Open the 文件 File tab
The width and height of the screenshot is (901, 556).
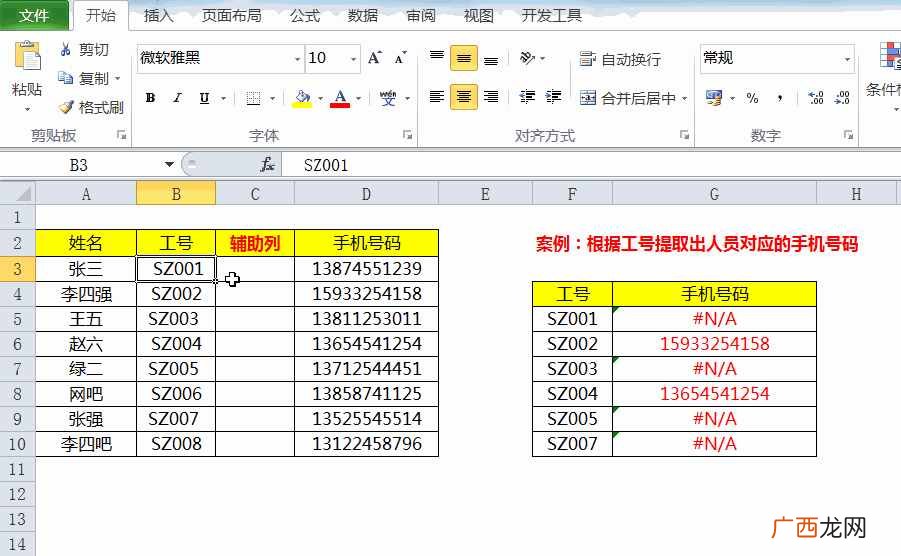pyautogui.click(x=34, y=16)
